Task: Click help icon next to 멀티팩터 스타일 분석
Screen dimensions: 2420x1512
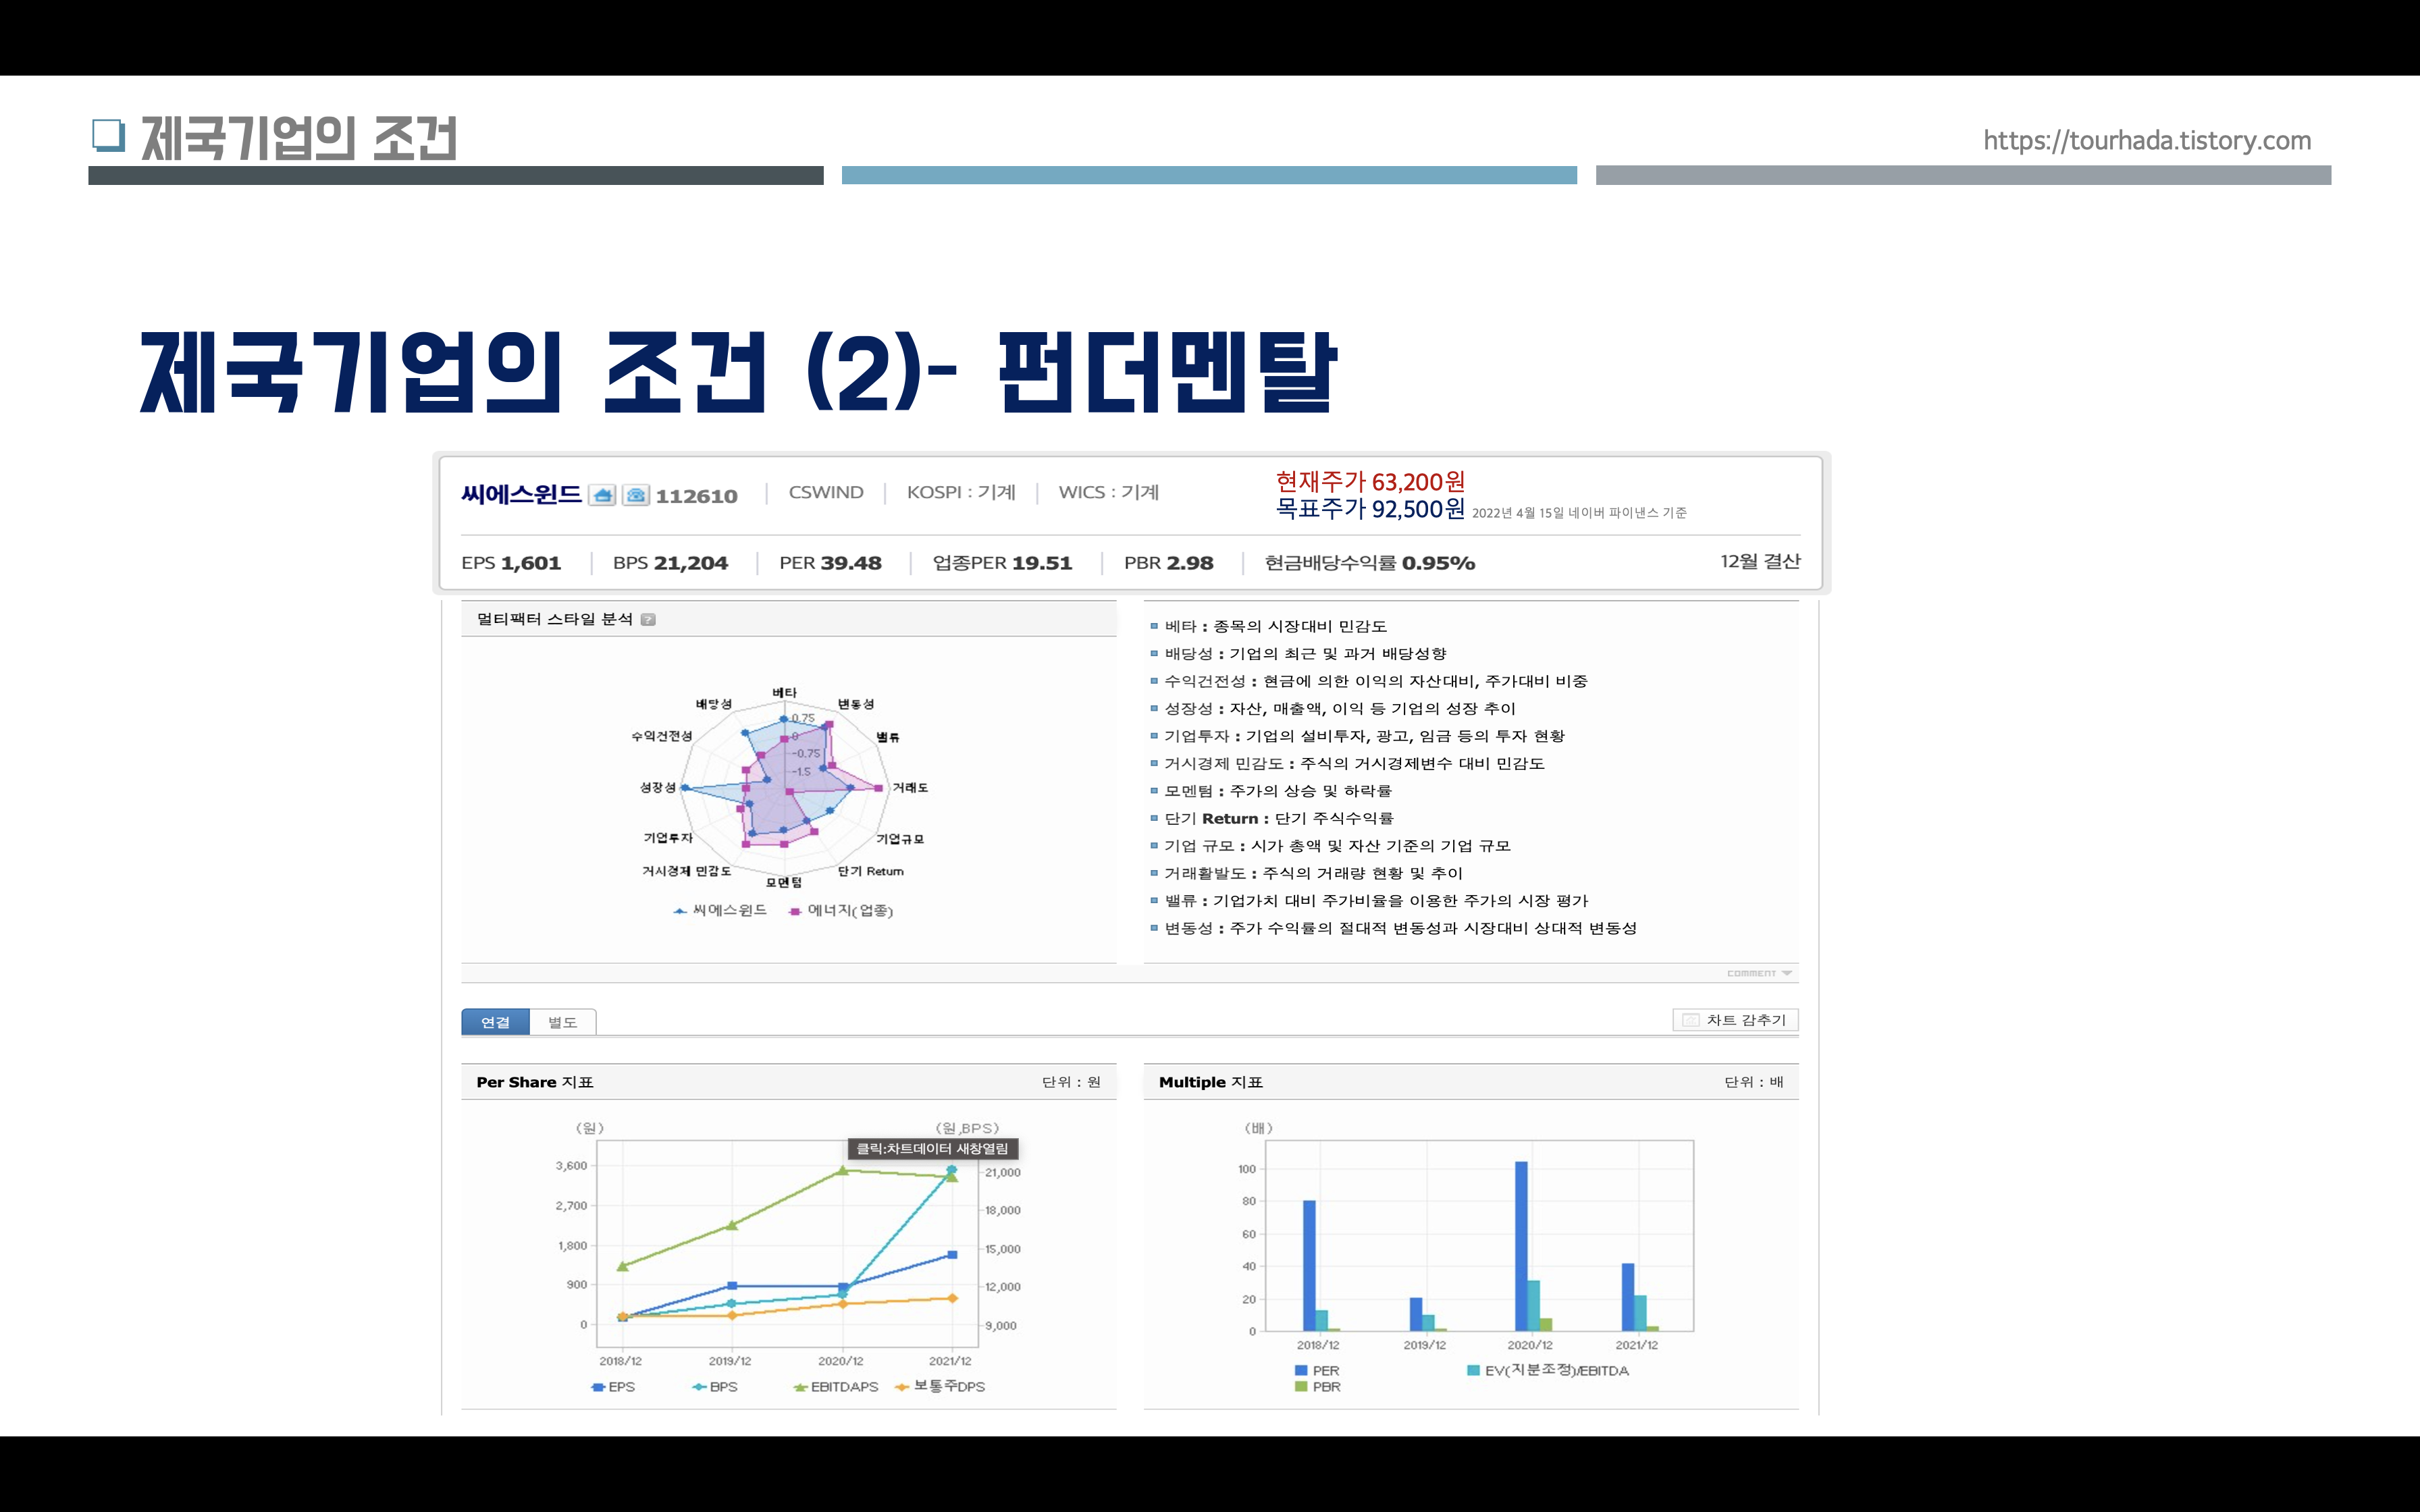Action: coord(648,619)
